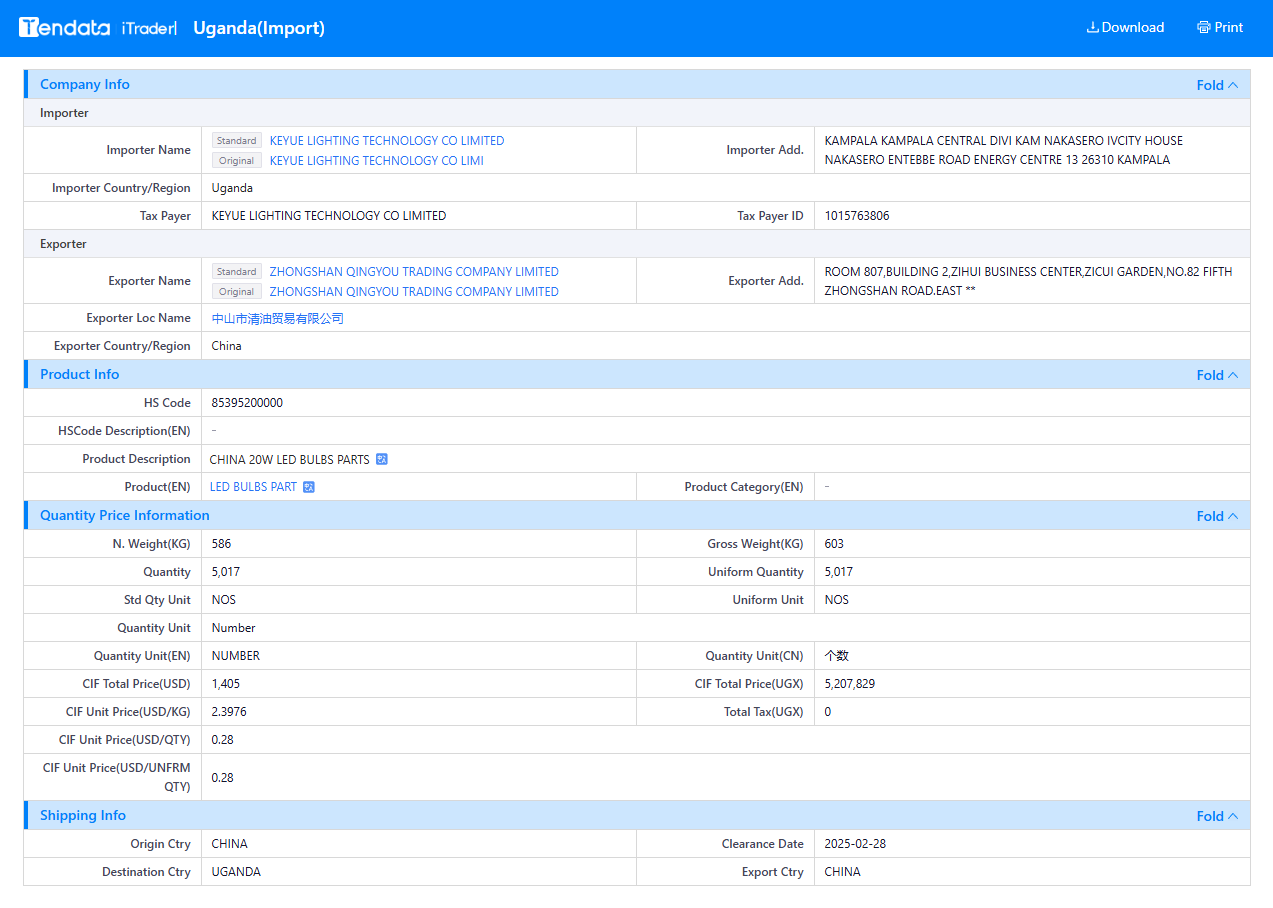Click translate icon beside LED BULBS PART
The width and height of the screenshot is (1273, 908).
tap(309, 488)
